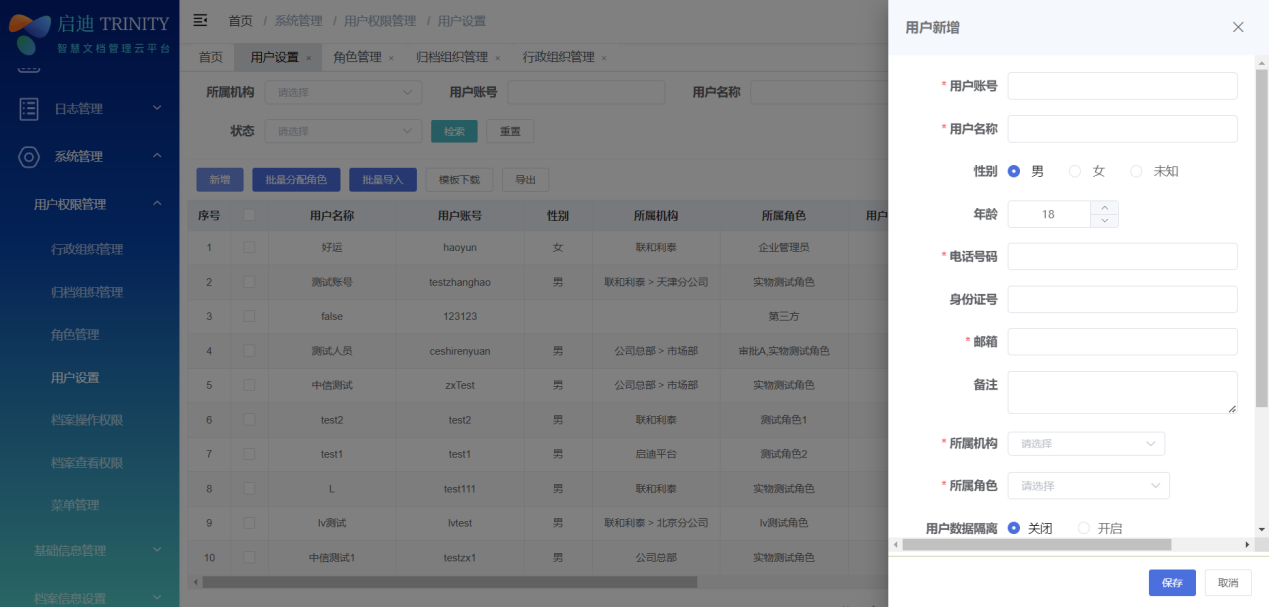Expand the 档案信息设置 submenu

[157, 598]
